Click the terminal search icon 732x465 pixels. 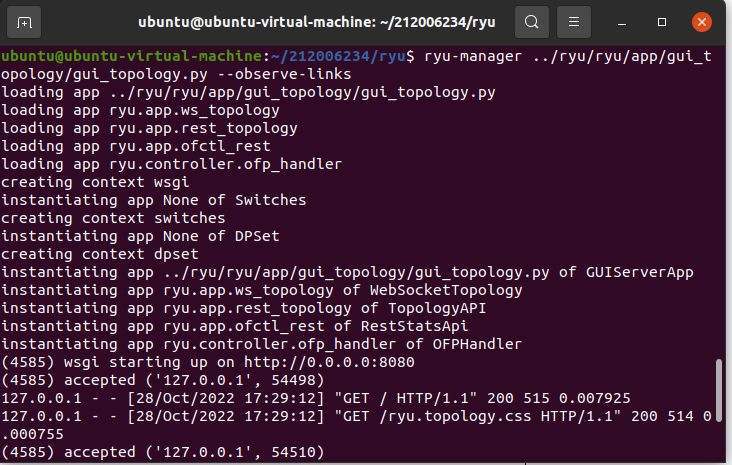pos(533,21)
